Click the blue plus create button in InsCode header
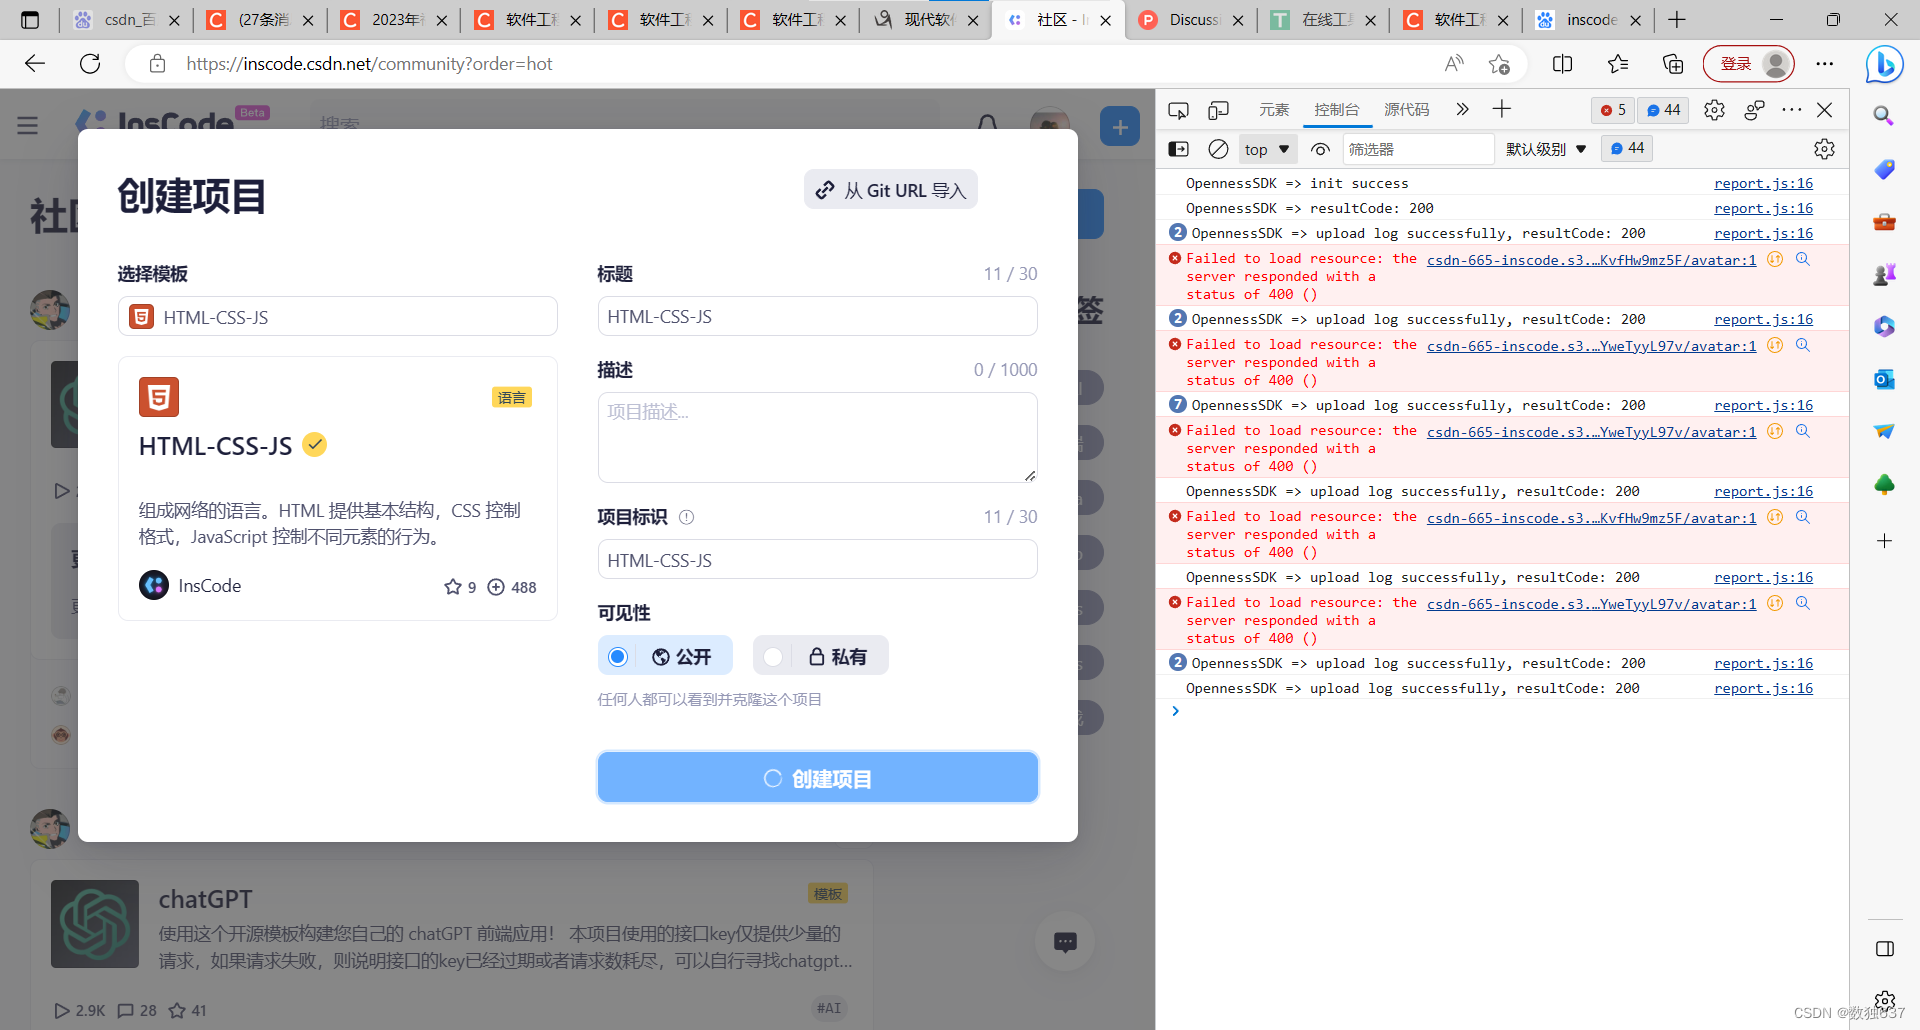1920x1030 pixels. click(1120, 127)
